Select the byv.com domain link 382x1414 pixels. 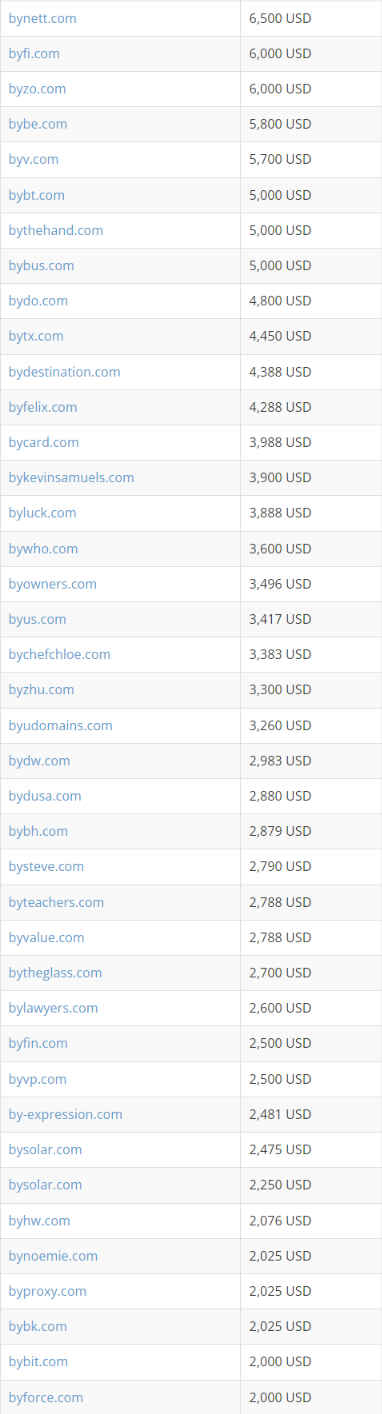tap(33, 159)
